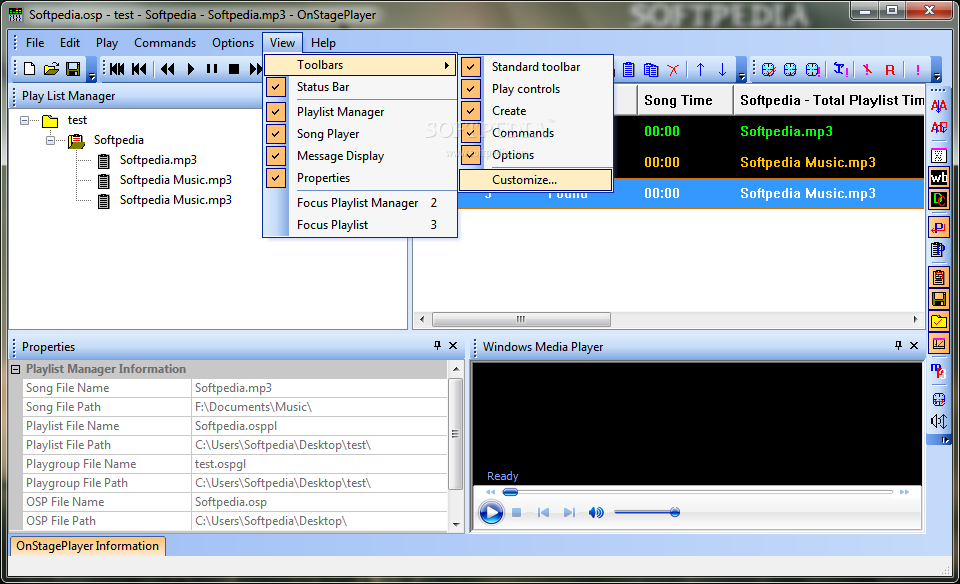
Task: Open the File menu
Action: [35, 43]
